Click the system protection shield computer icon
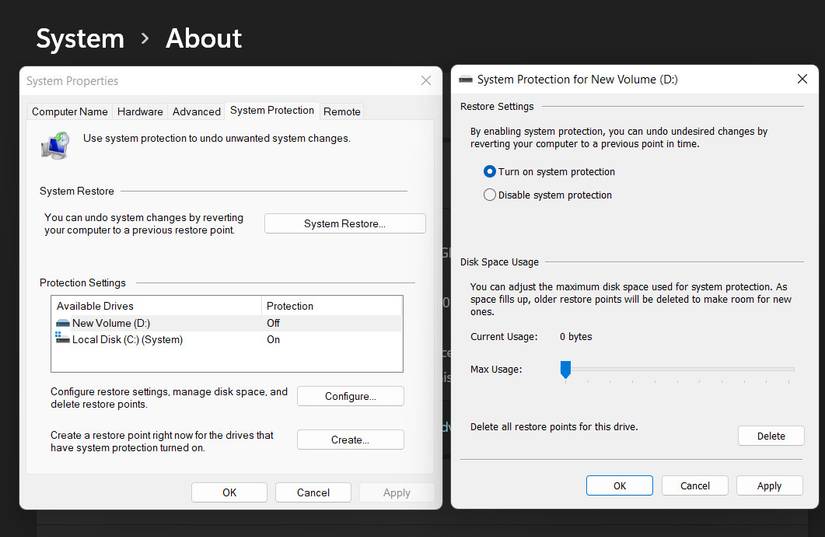Screen dimensions: 825x537 pos(55,145)
